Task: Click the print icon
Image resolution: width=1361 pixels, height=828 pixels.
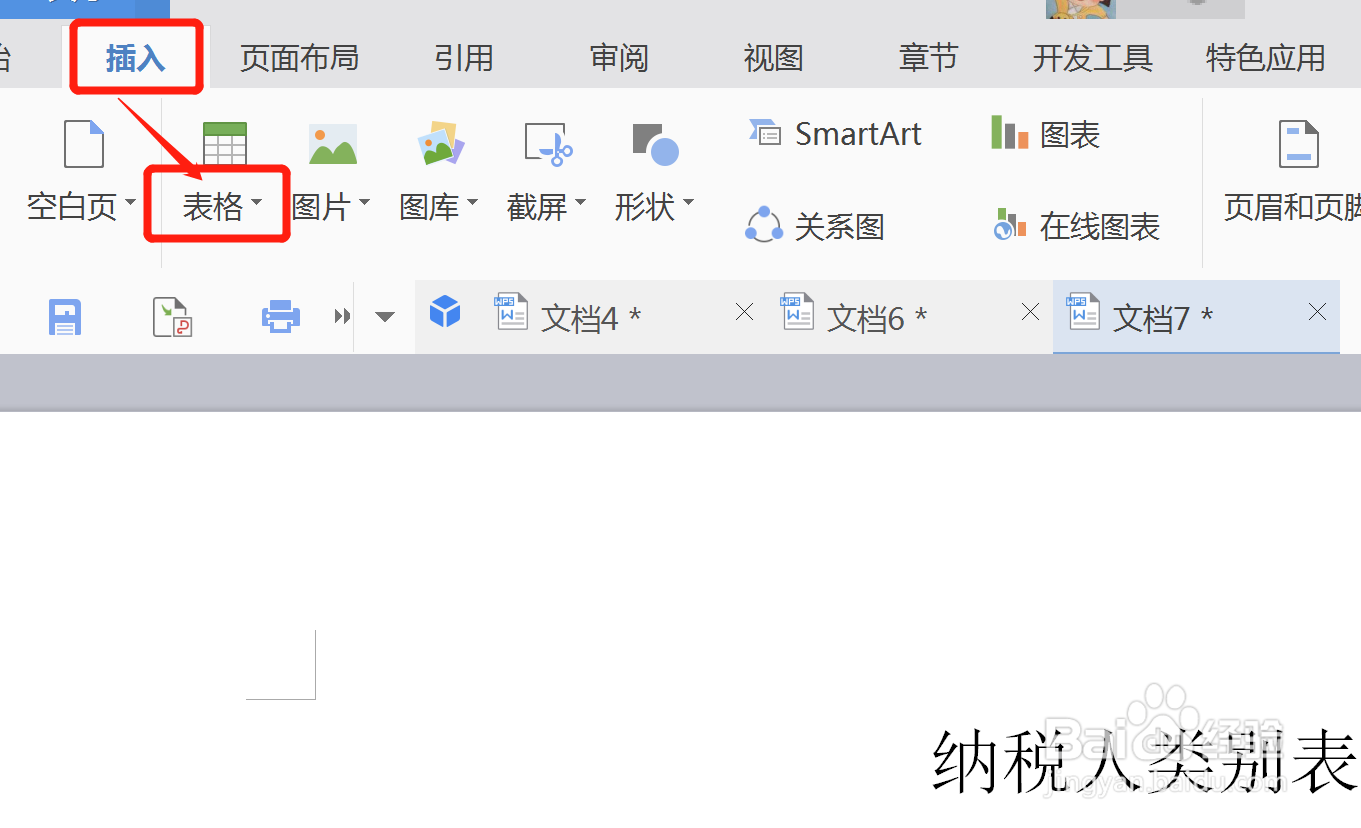Action: 280,316
